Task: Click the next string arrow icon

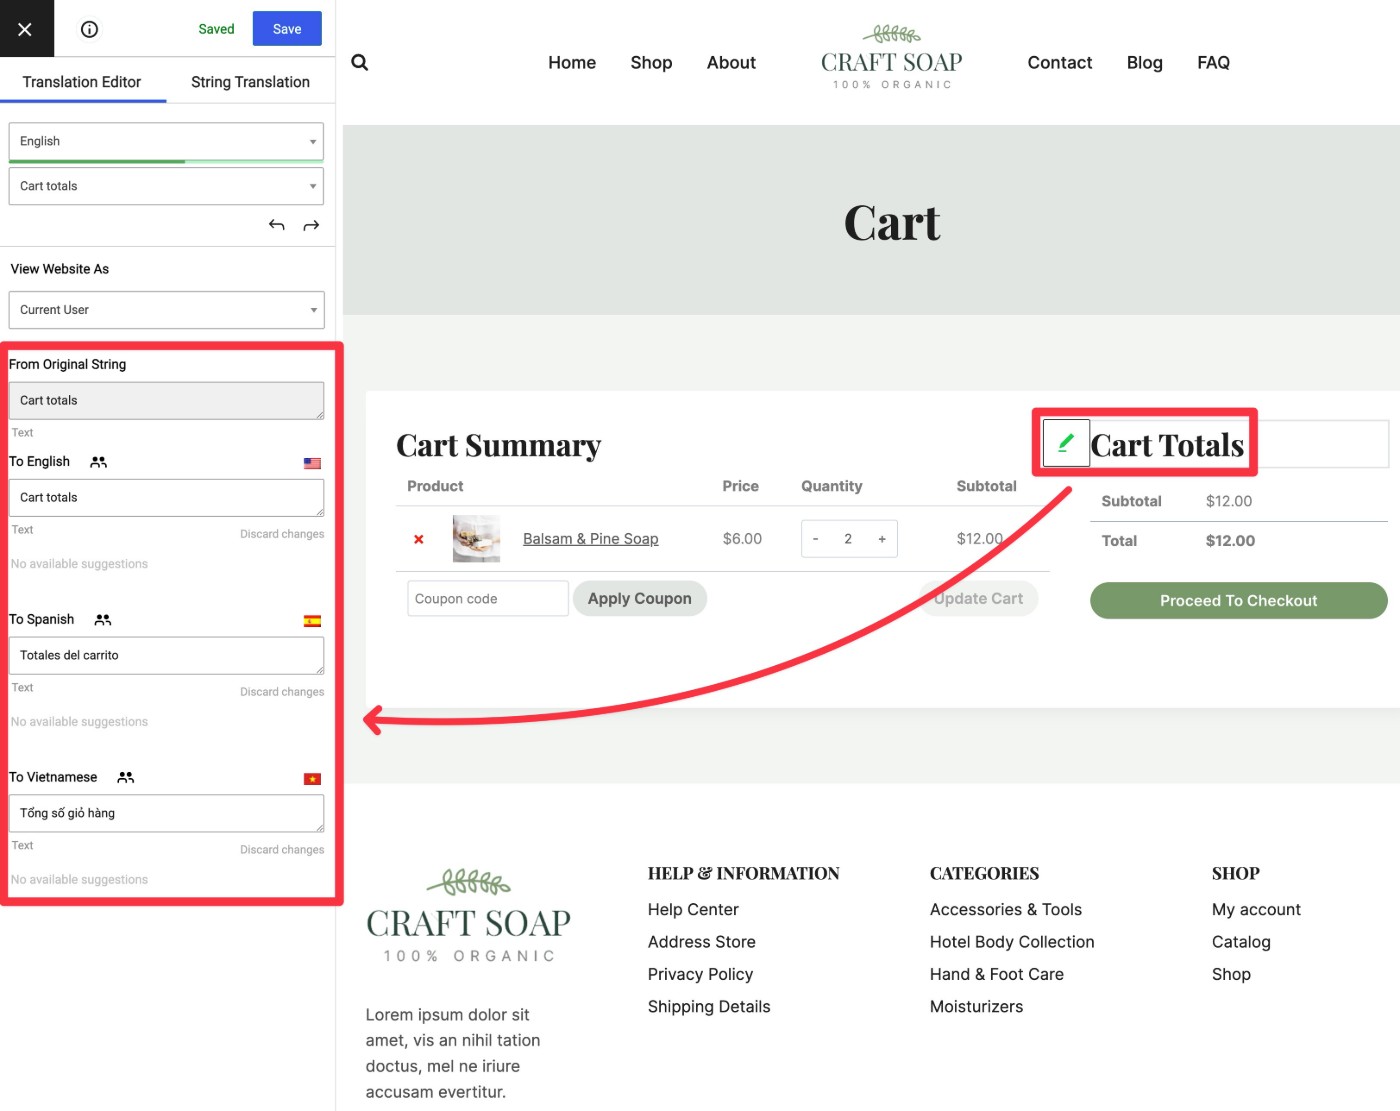Action: [x=311, y=225]
